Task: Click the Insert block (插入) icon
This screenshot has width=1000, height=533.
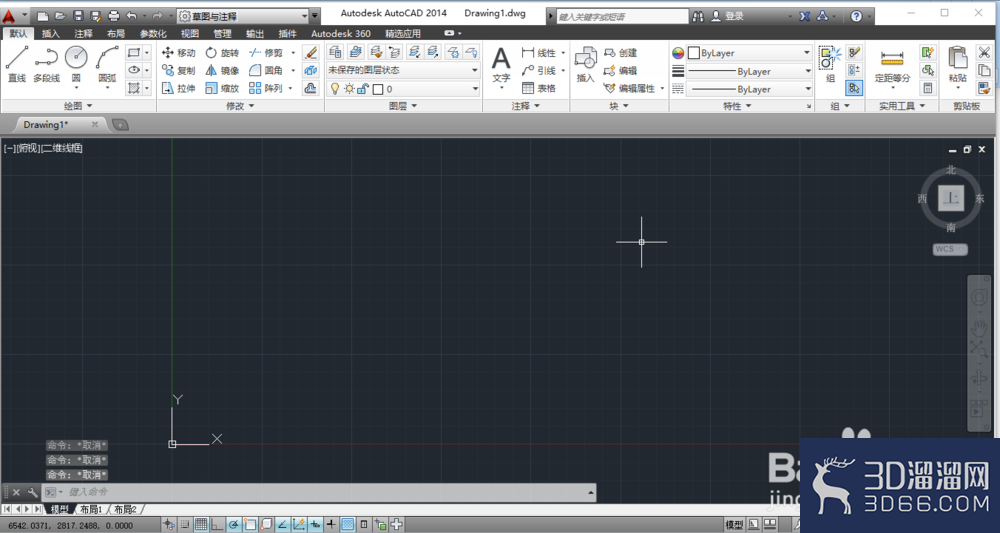Action: point(585,64)
